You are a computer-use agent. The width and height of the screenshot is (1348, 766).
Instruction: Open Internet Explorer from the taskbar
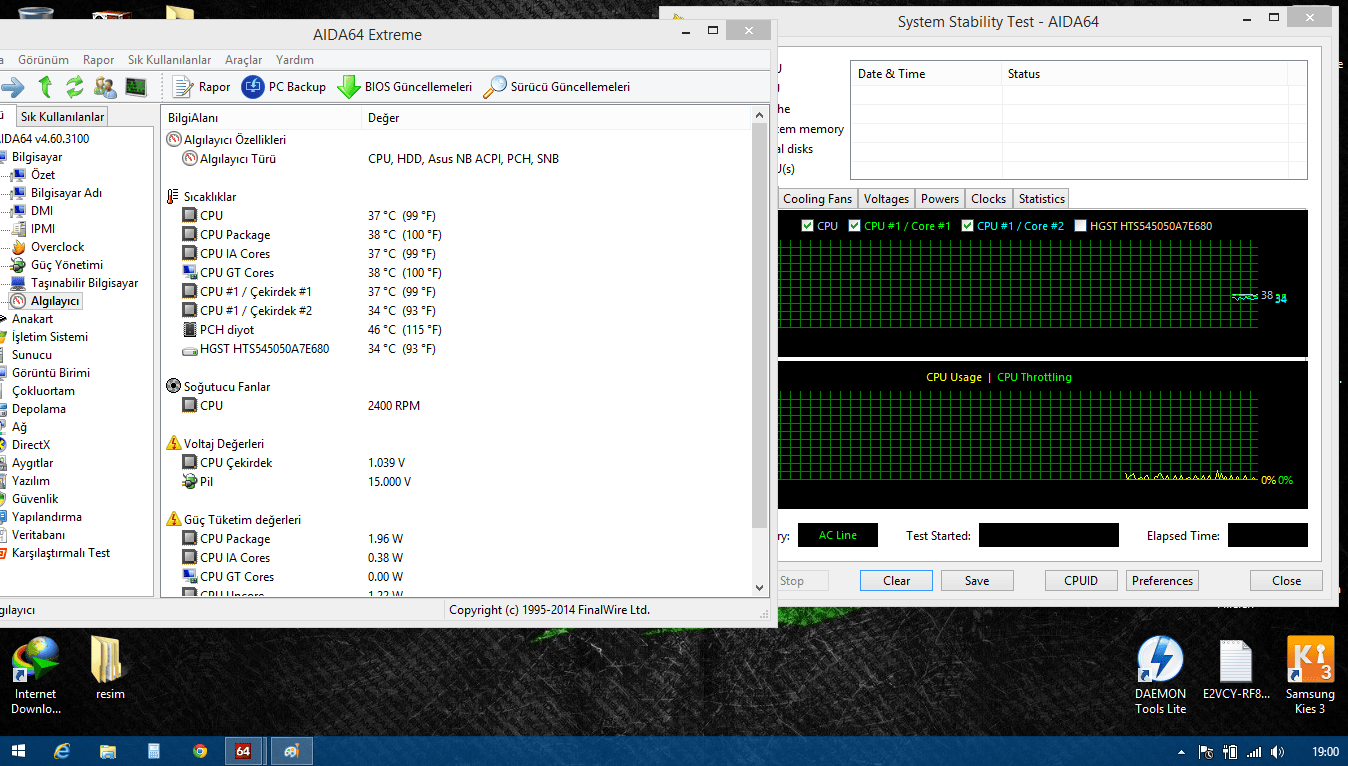coord(62,750)
